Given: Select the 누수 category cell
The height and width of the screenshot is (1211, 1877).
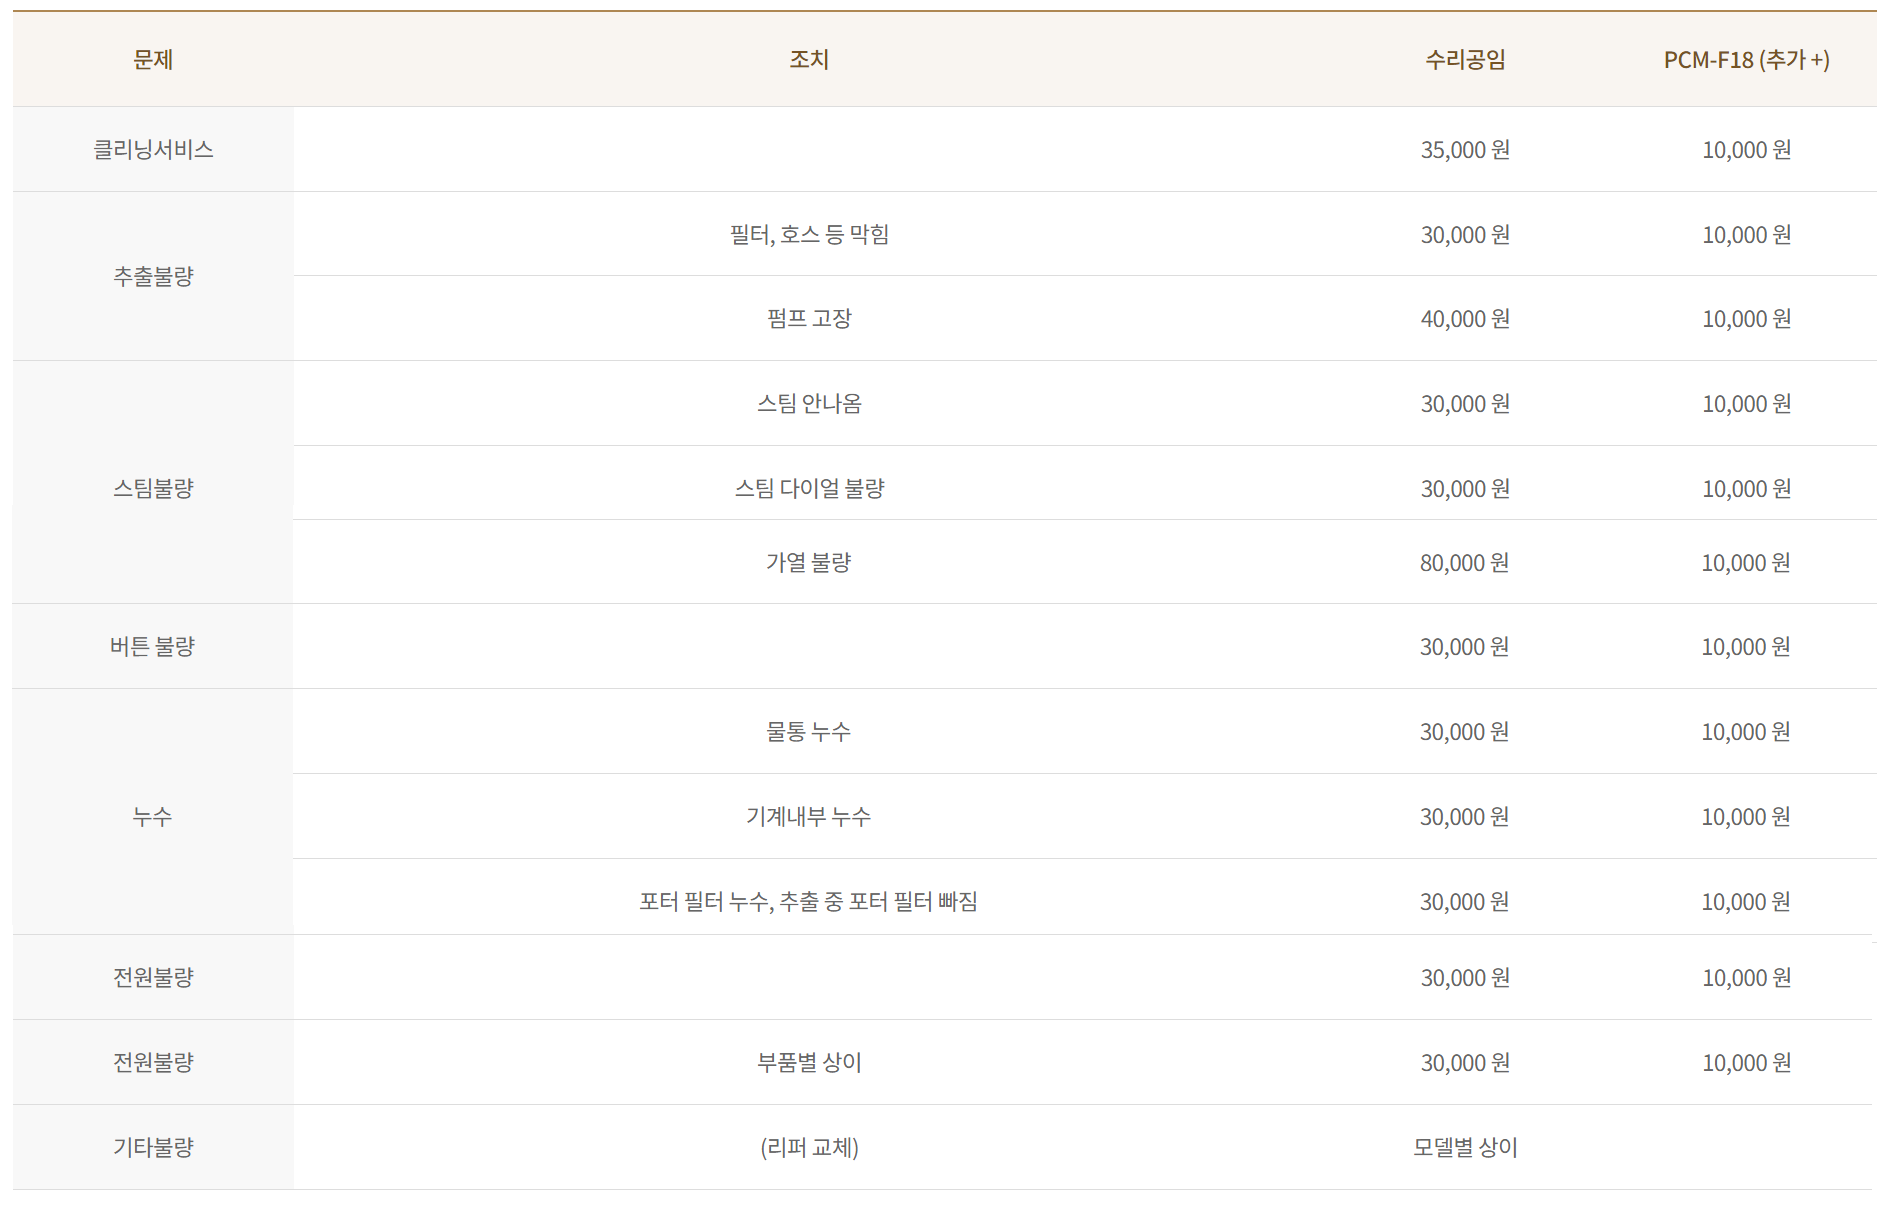Looking at the screenshot, I should coord(153,817).
